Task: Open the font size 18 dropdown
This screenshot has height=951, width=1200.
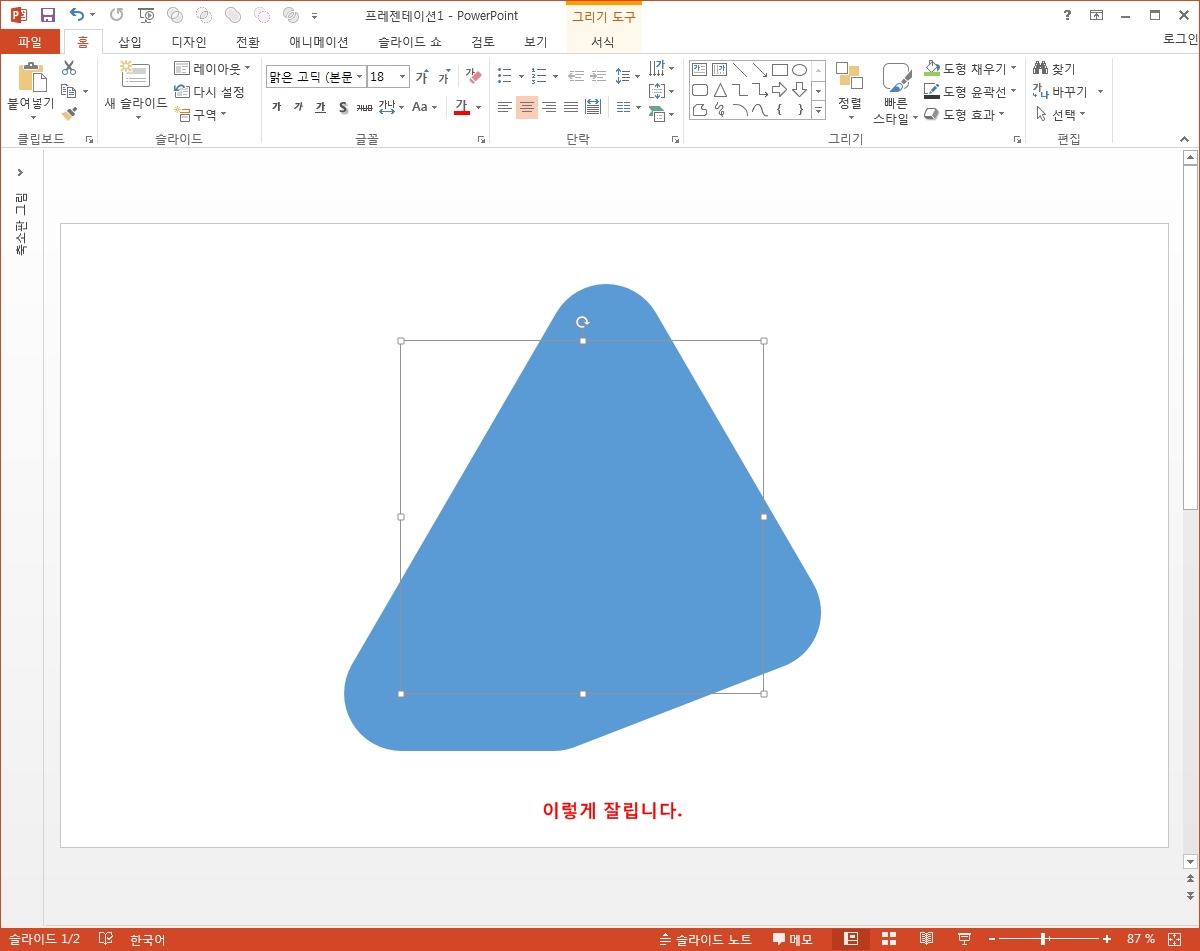Action: [x=403, y=77]
